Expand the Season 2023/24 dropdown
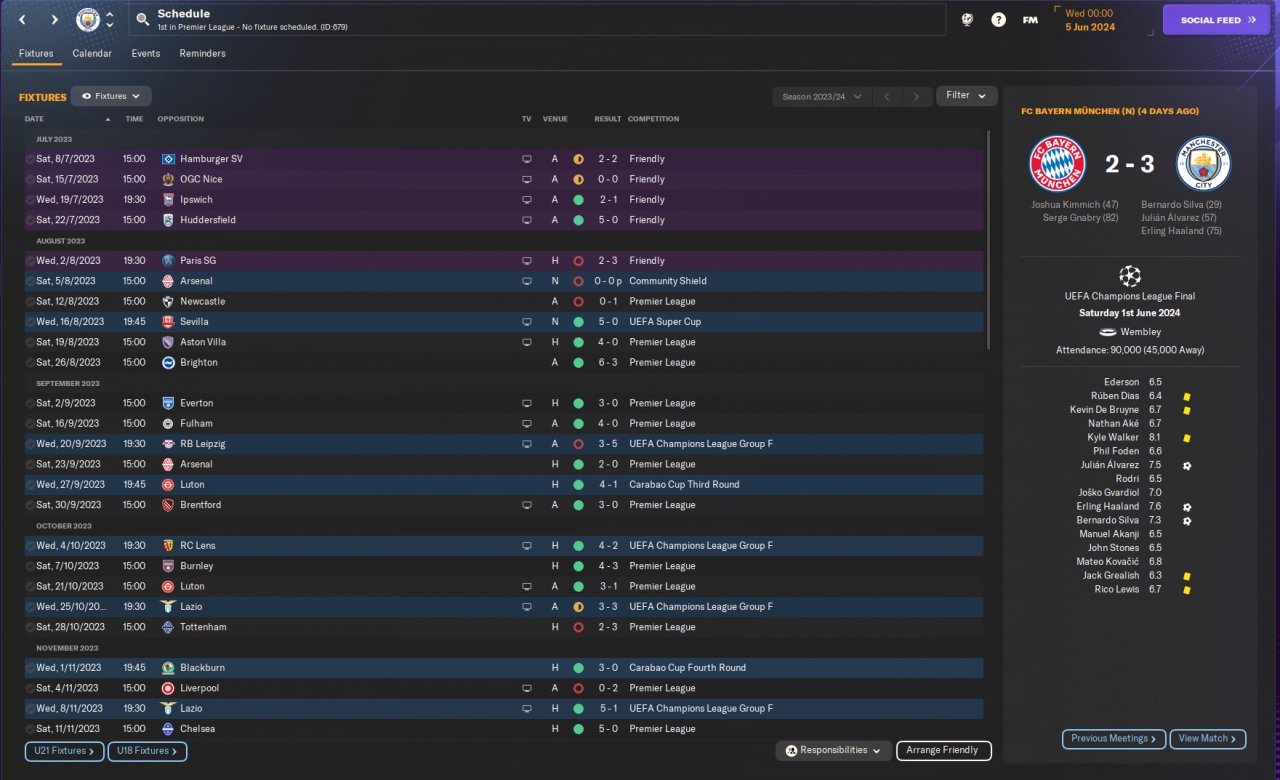 tap(821, 97)
